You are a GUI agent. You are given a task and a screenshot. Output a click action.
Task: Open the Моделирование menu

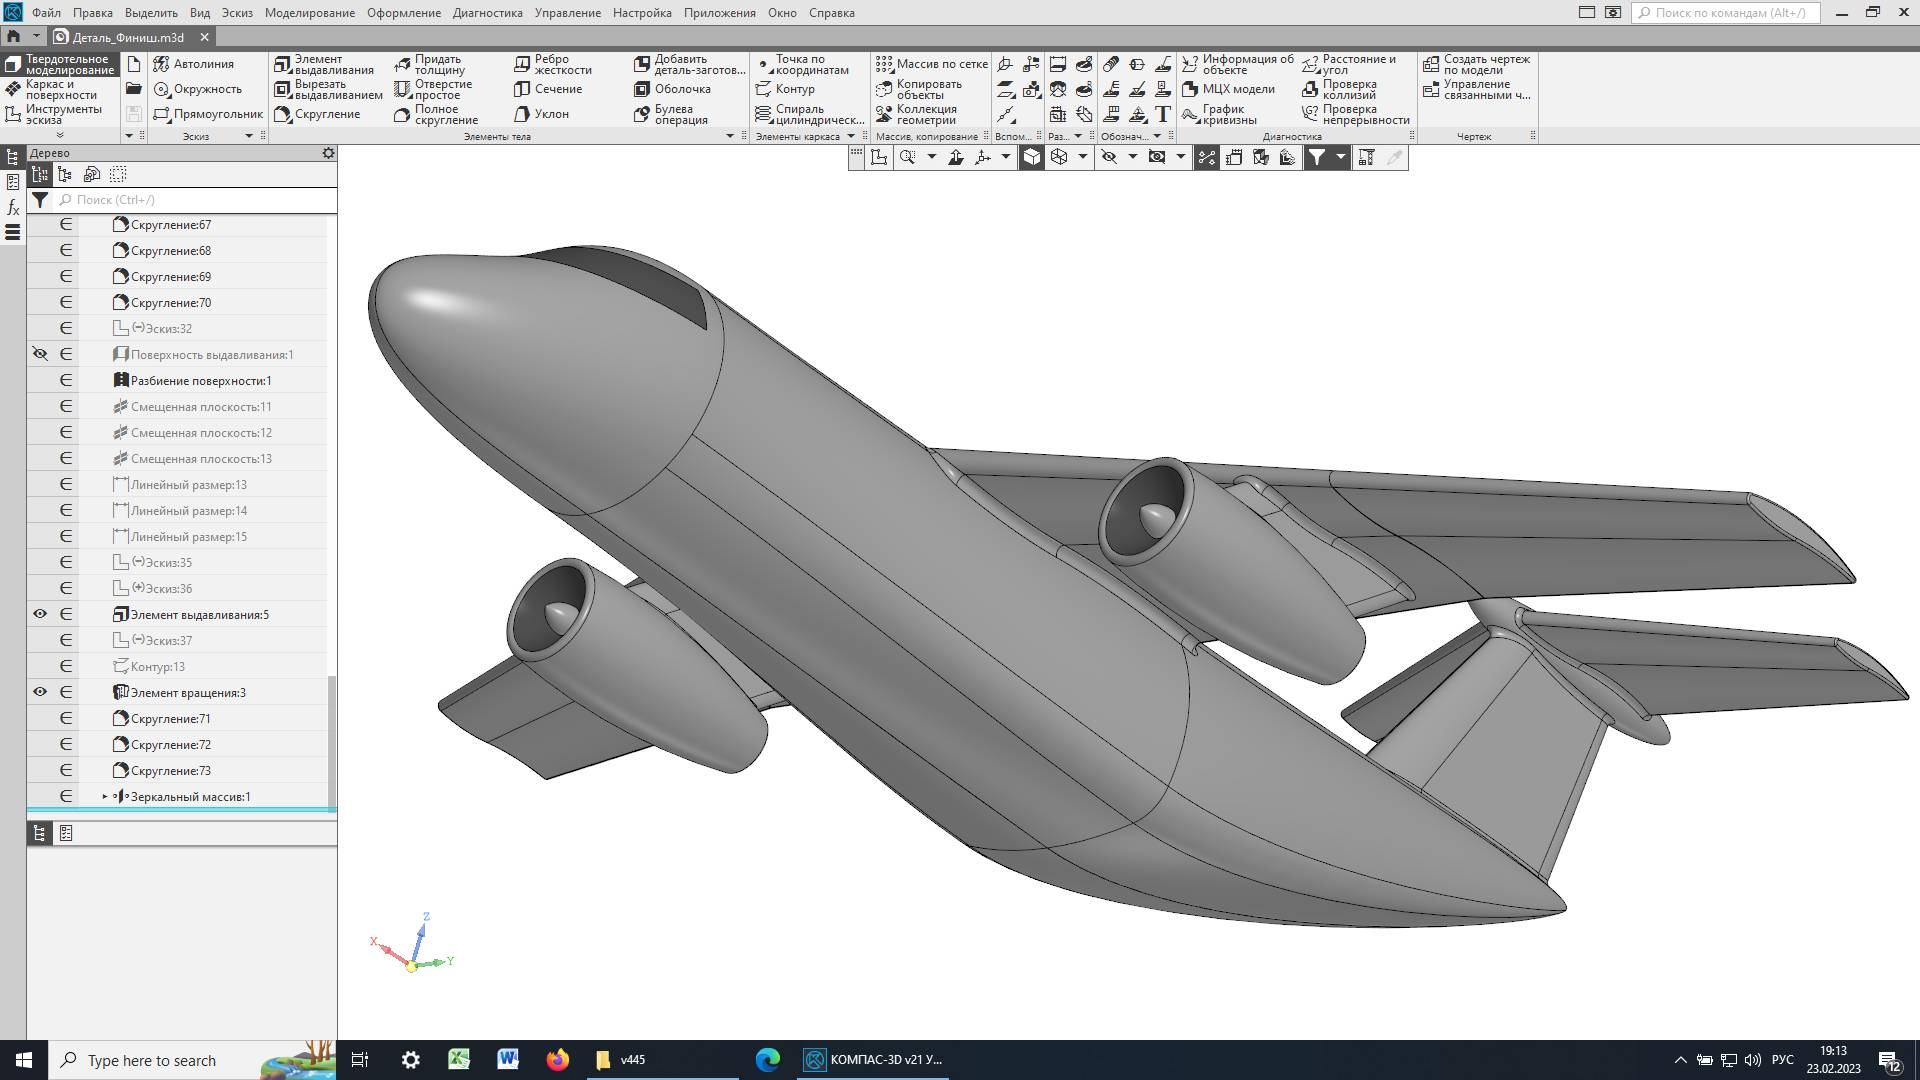[309, 13]
